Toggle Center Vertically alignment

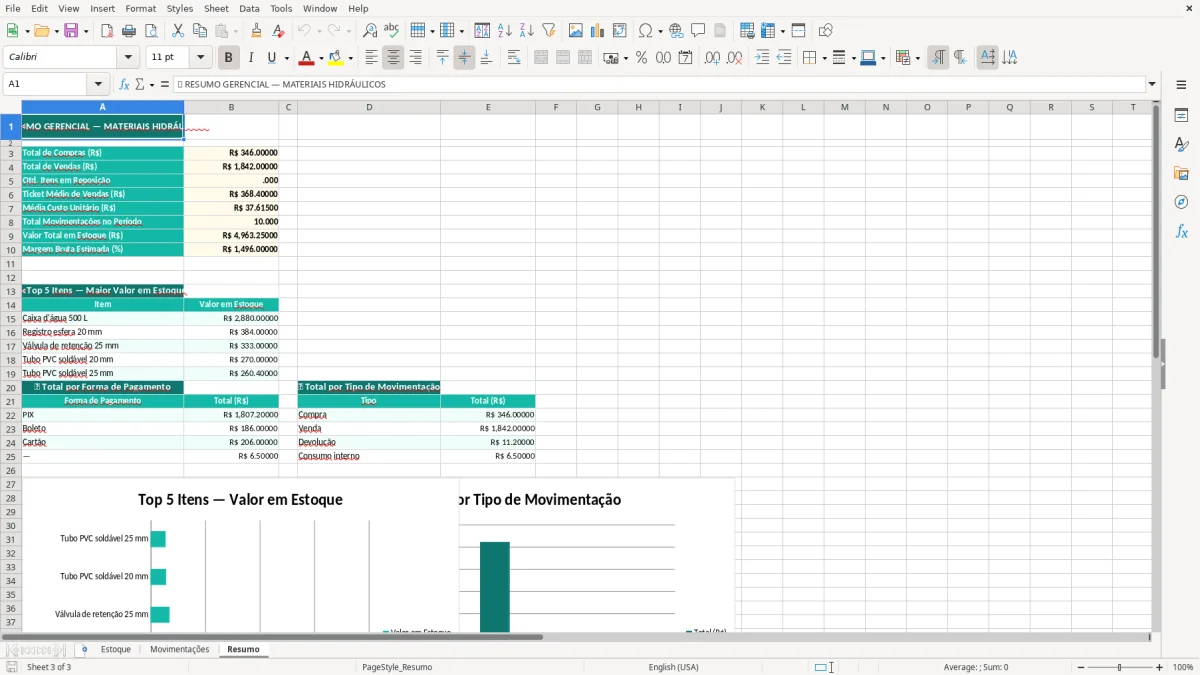[464, 58]
